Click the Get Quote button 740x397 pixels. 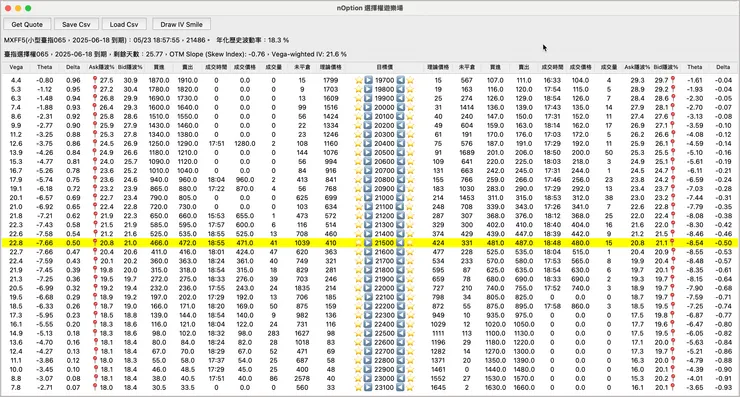[x=27, y=24]
